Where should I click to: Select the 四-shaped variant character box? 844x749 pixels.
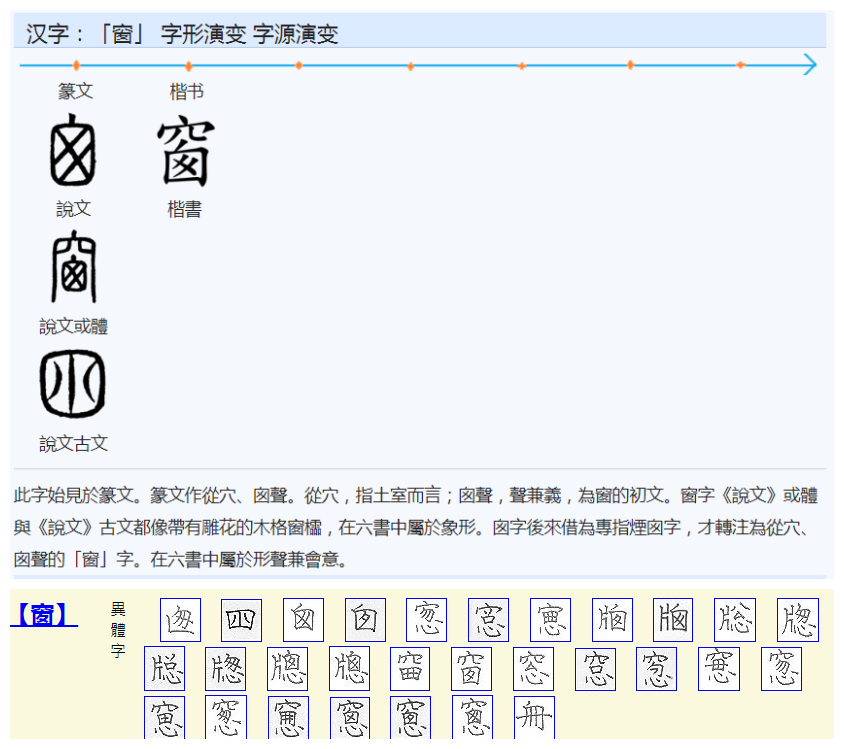(x=240, y=618)
